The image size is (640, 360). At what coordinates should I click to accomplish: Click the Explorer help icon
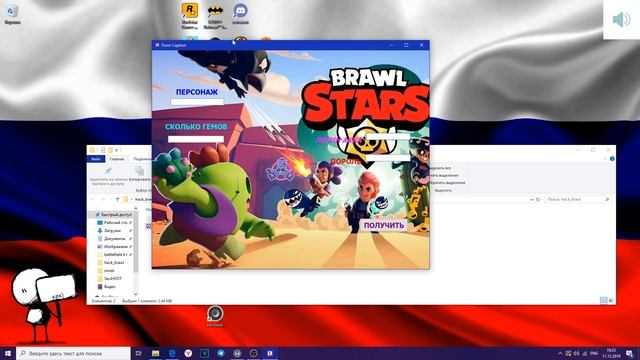click(x=612, y=159)
